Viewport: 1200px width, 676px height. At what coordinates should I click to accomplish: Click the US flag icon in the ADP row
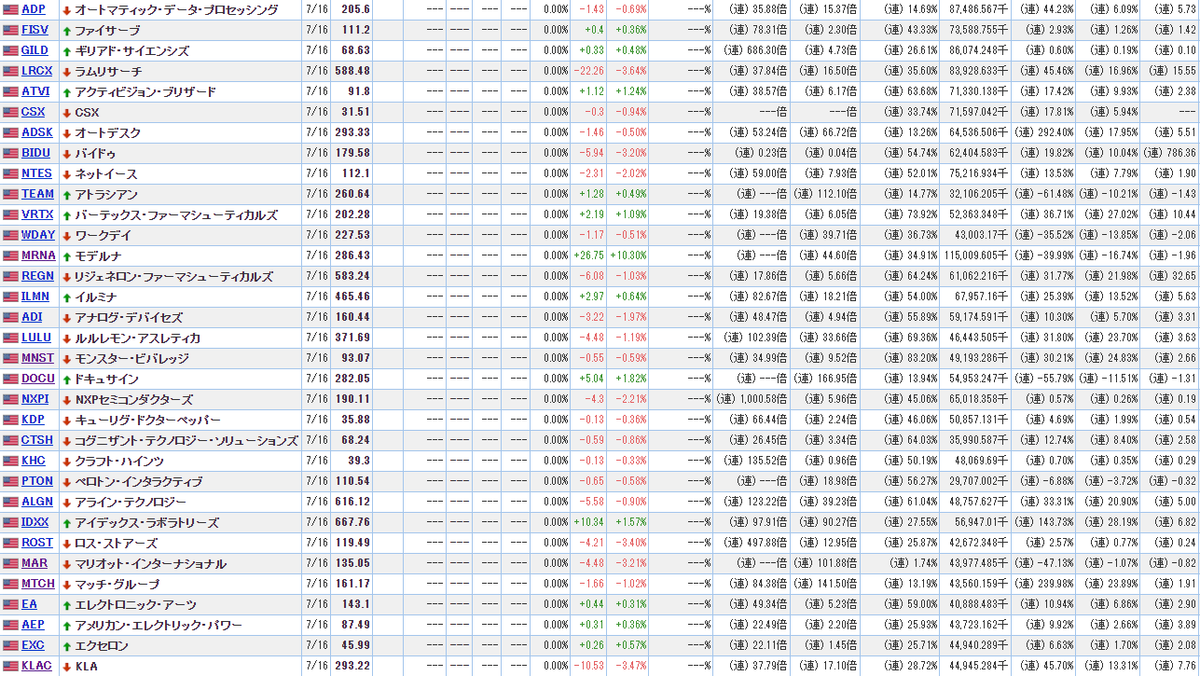click(x=10, y=9)
